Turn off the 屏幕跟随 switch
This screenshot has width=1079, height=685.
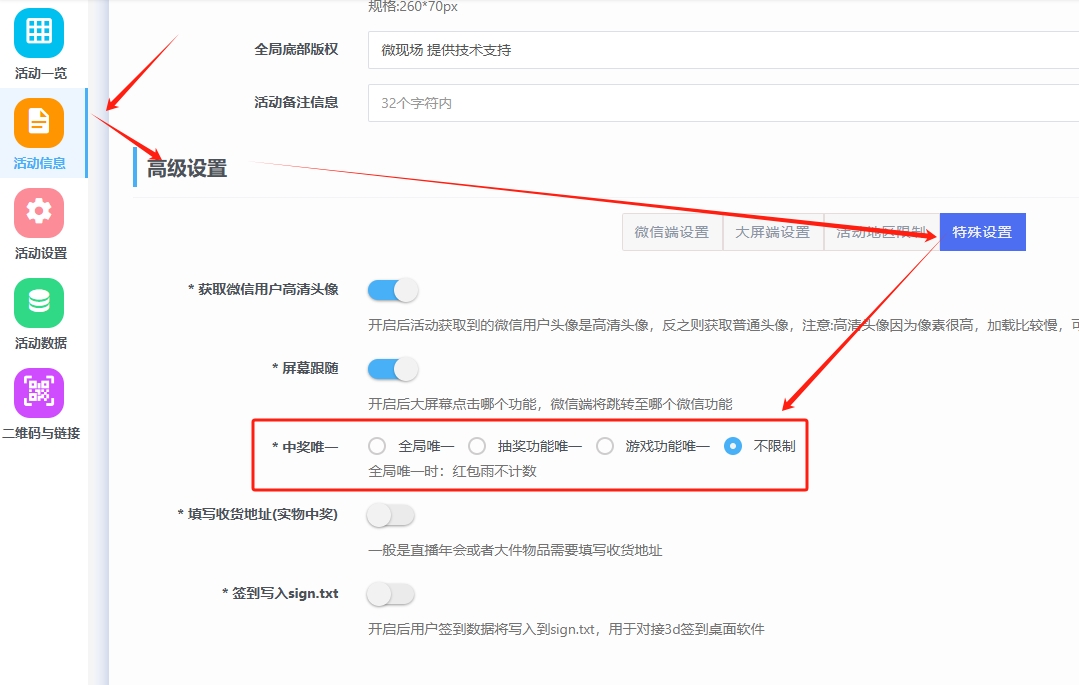pyautogui.click(x=392, y=369)
